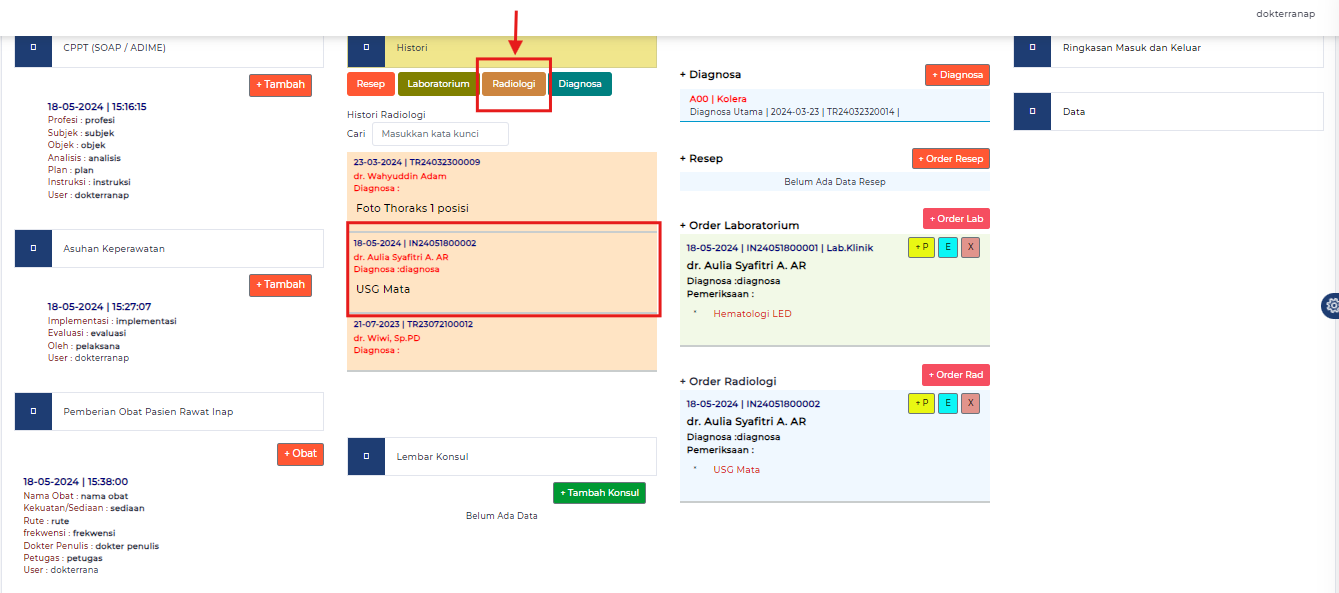This screenshot has width=1339, height=593.
Task: Click the blue square icon beside CPPT (SOAP / ADIME)
Action: [33, 48]
